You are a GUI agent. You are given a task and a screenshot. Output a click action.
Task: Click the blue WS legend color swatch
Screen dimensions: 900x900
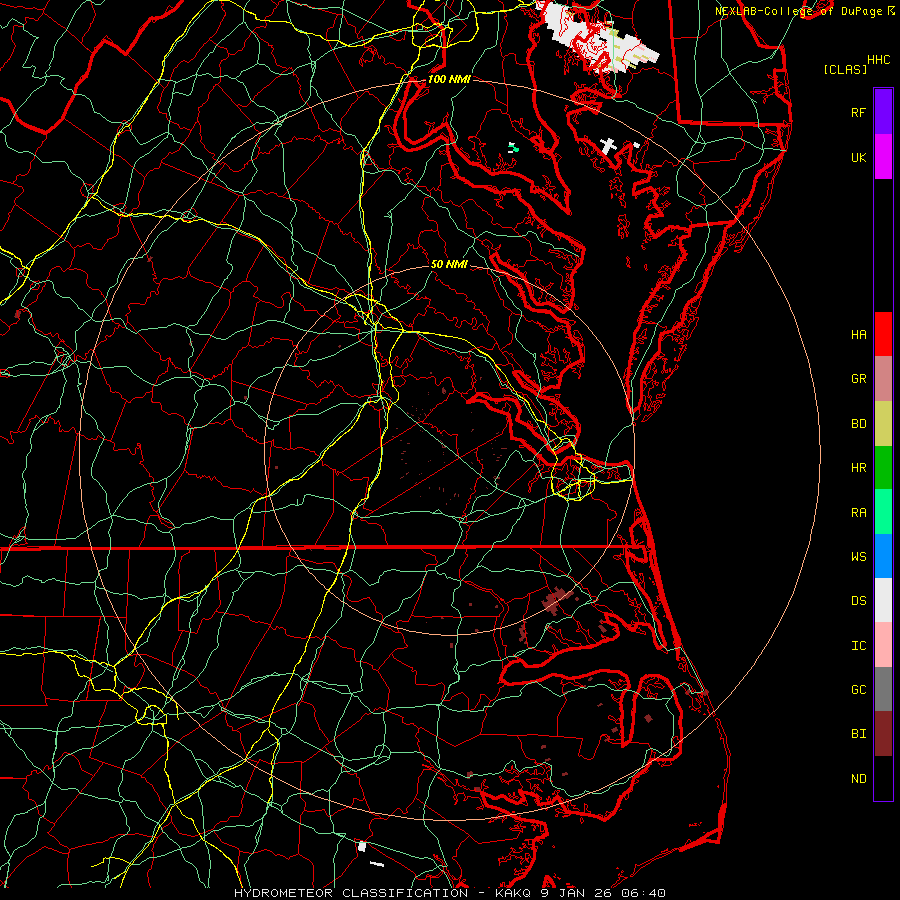click(883, 556)
